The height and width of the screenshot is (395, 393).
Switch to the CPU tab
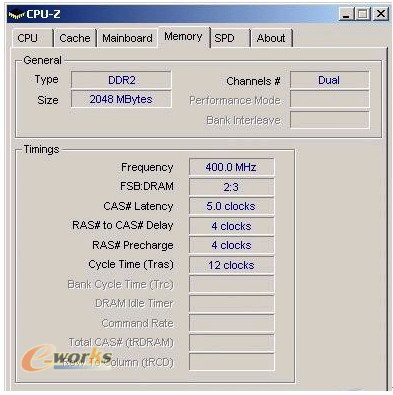pyautogui.click(x=32, y=38)
